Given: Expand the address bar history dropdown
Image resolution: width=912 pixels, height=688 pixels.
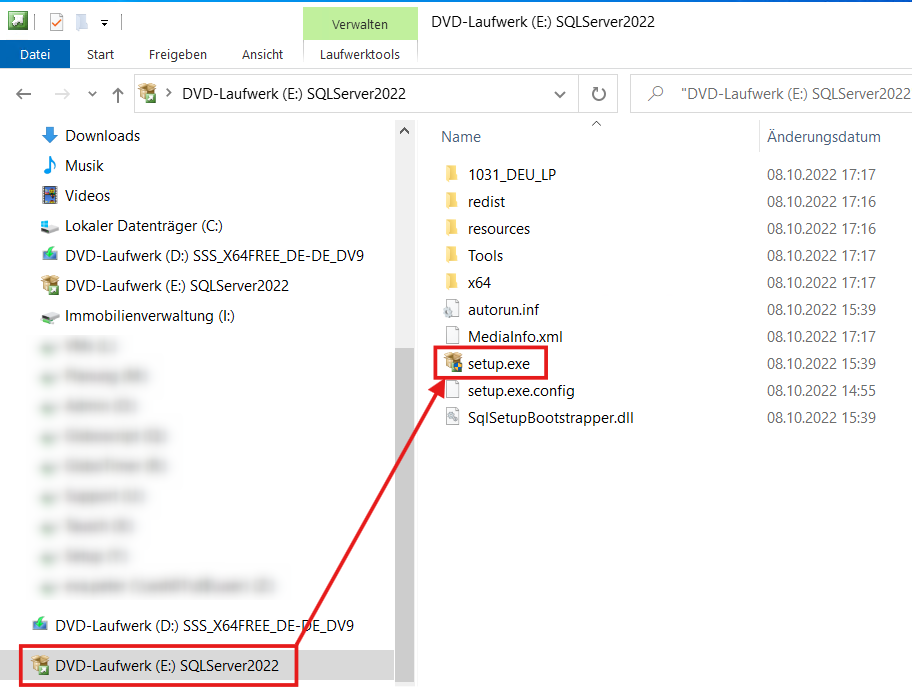Looking at the screenshot, I should [x=560, y=94].
